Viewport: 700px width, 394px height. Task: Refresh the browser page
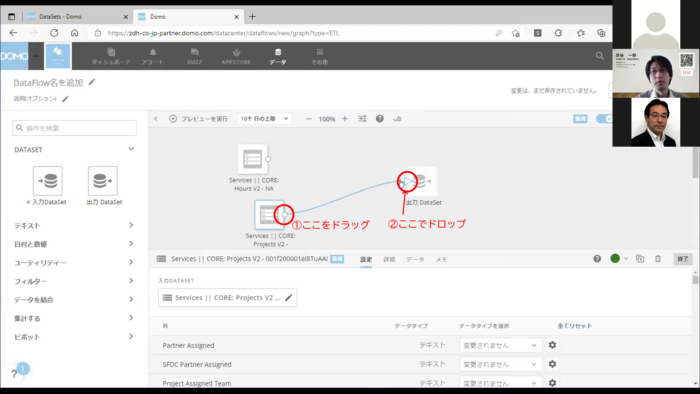point(54,33)
